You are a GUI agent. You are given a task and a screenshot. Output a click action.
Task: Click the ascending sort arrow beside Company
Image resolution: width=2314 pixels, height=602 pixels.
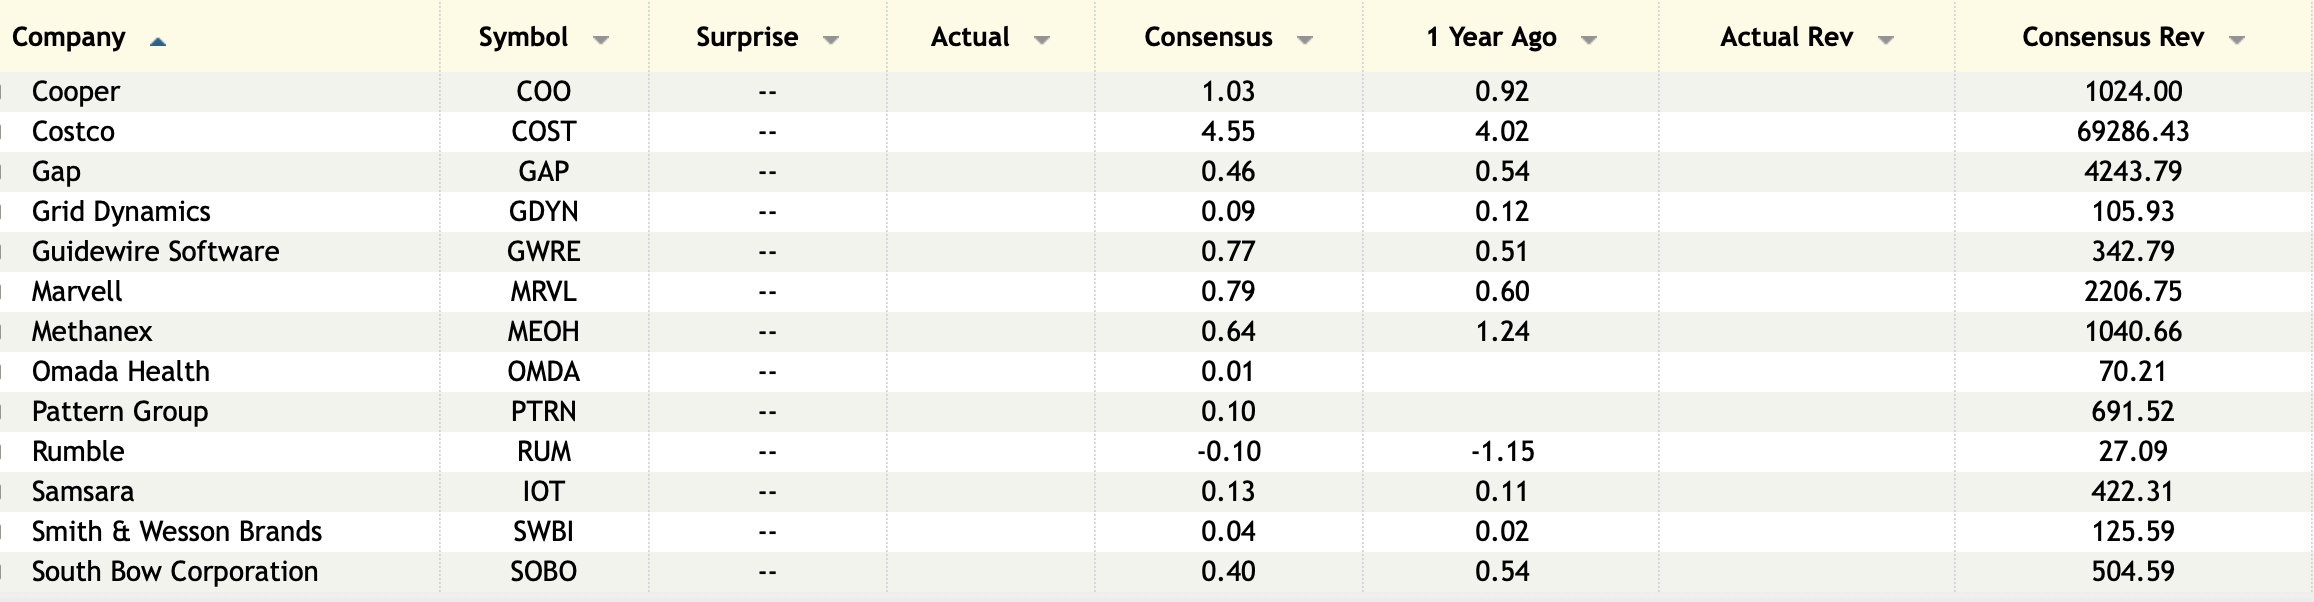point(157,41)
